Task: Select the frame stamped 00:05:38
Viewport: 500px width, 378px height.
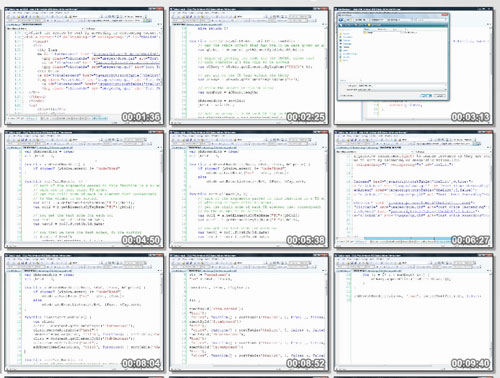Action: point(248,189)
